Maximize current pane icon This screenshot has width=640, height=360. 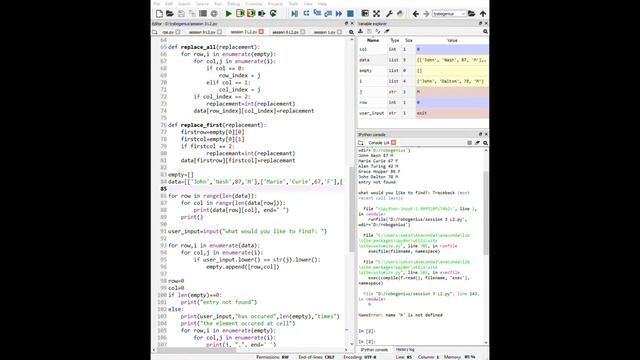pos(365,14)
